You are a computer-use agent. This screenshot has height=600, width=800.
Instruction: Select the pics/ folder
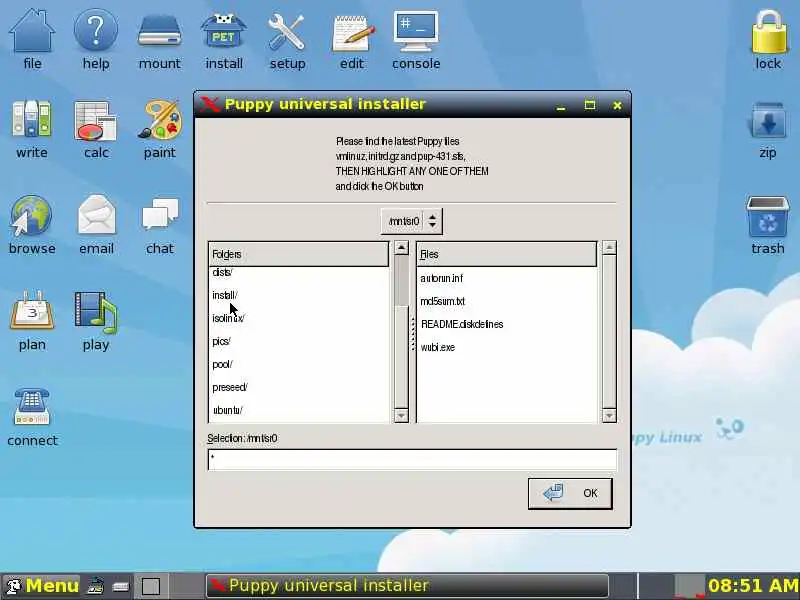[x=221, y=341]
